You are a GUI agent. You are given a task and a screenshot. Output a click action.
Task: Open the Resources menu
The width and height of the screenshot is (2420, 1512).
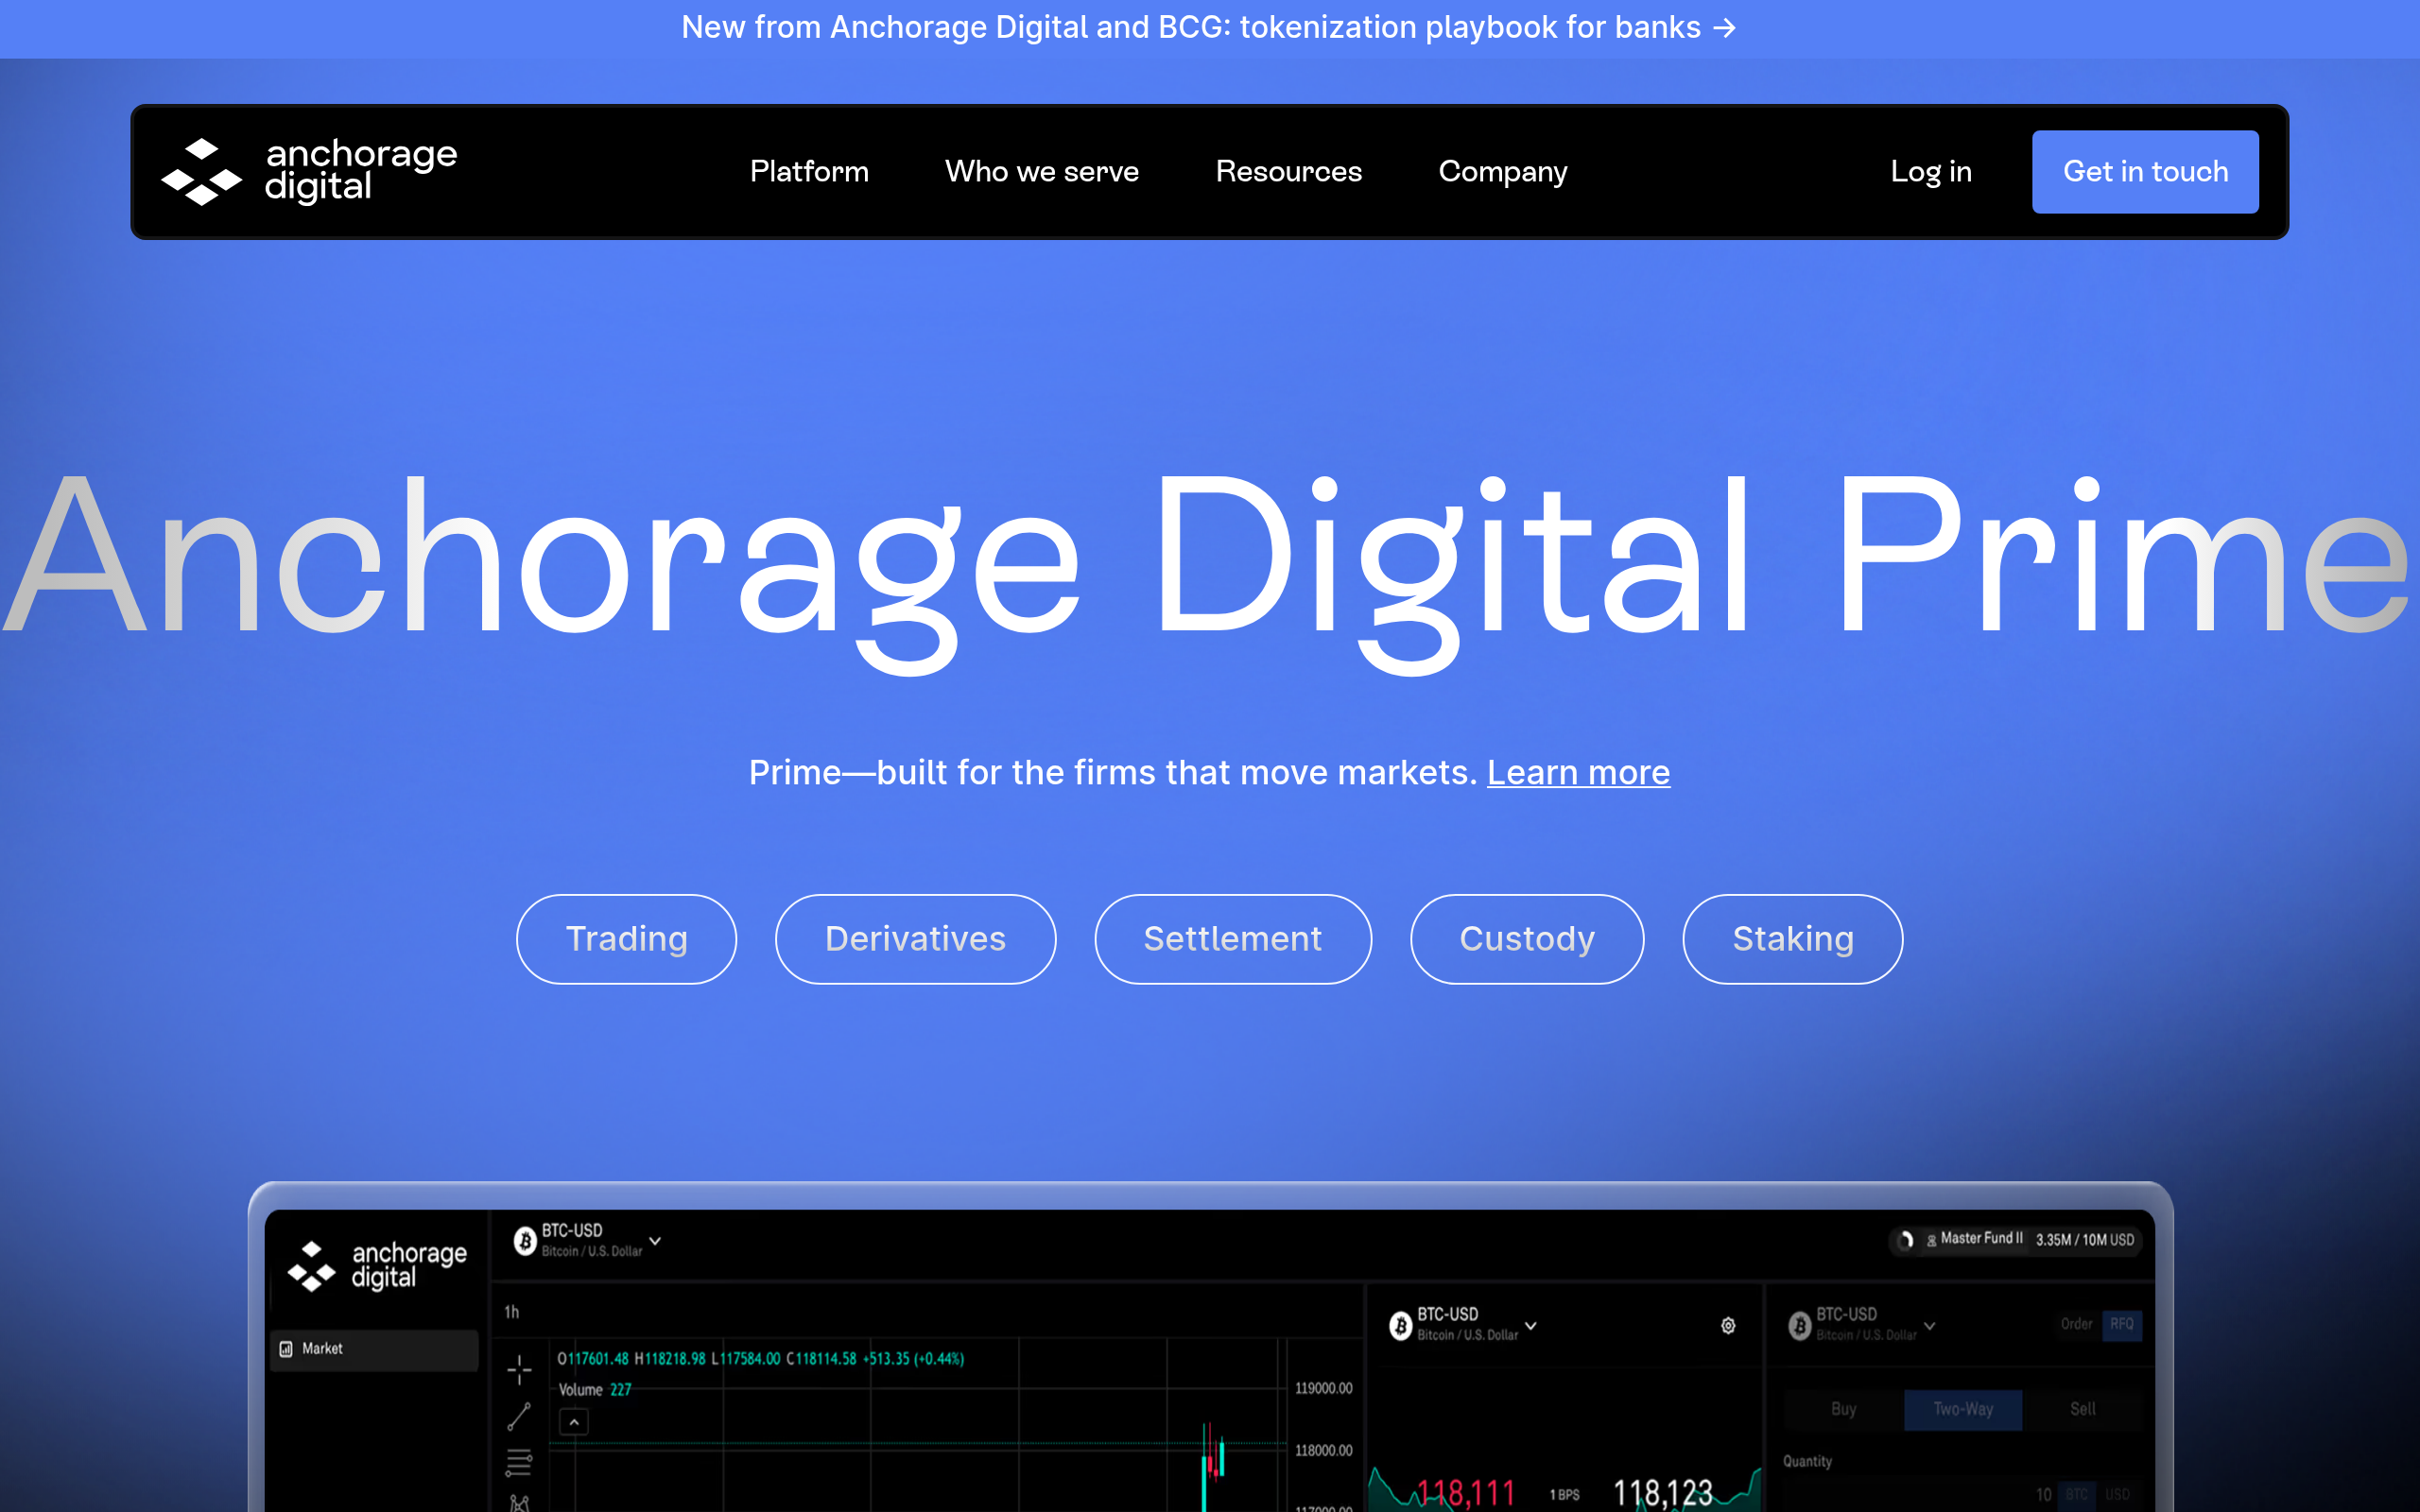[x=1288, y=172]
